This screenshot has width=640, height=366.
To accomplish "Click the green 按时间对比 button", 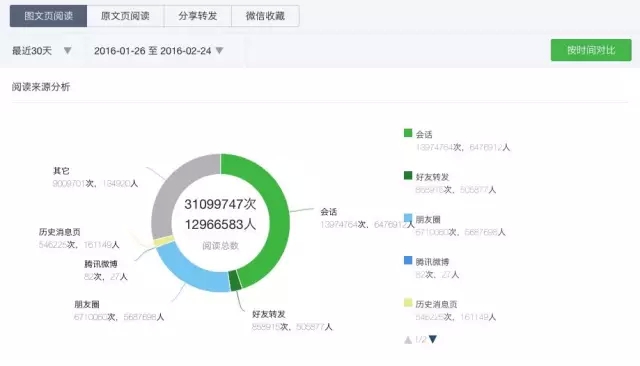I will point(591,50).
